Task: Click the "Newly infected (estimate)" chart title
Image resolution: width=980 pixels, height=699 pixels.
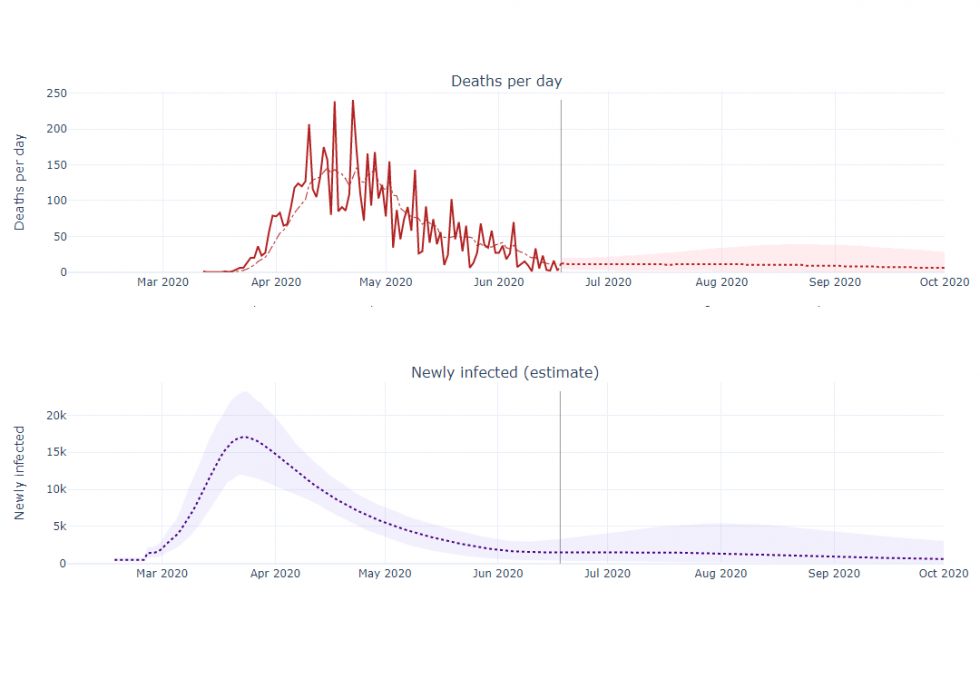Action: coord(505,373)
